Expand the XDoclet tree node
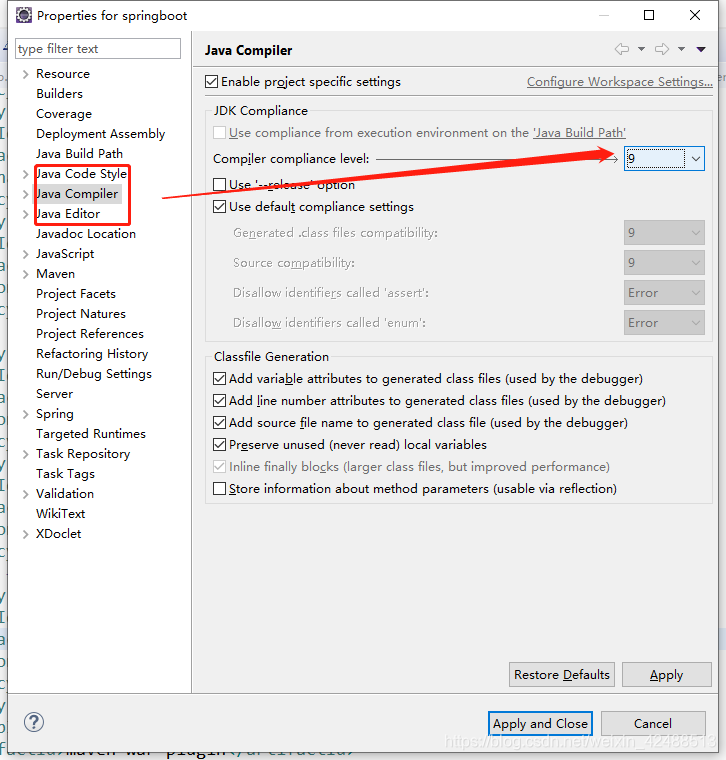 tap(26, 534)
